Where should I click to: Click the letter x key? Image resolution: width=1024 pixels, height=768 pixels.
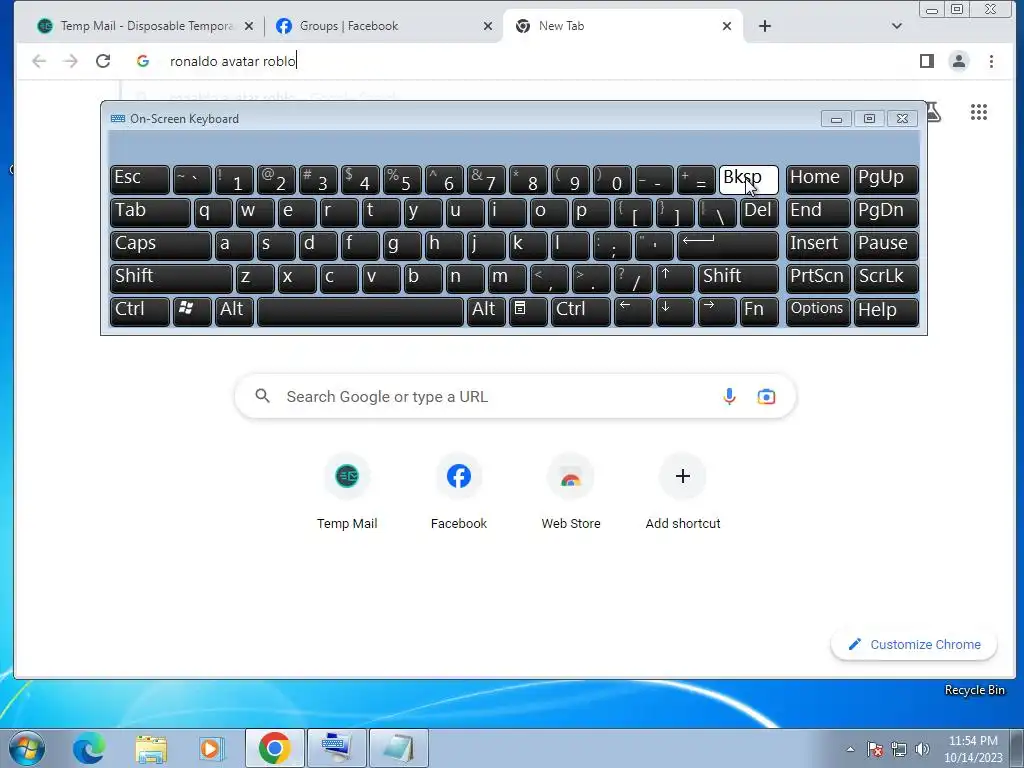[x=297, y=279]
